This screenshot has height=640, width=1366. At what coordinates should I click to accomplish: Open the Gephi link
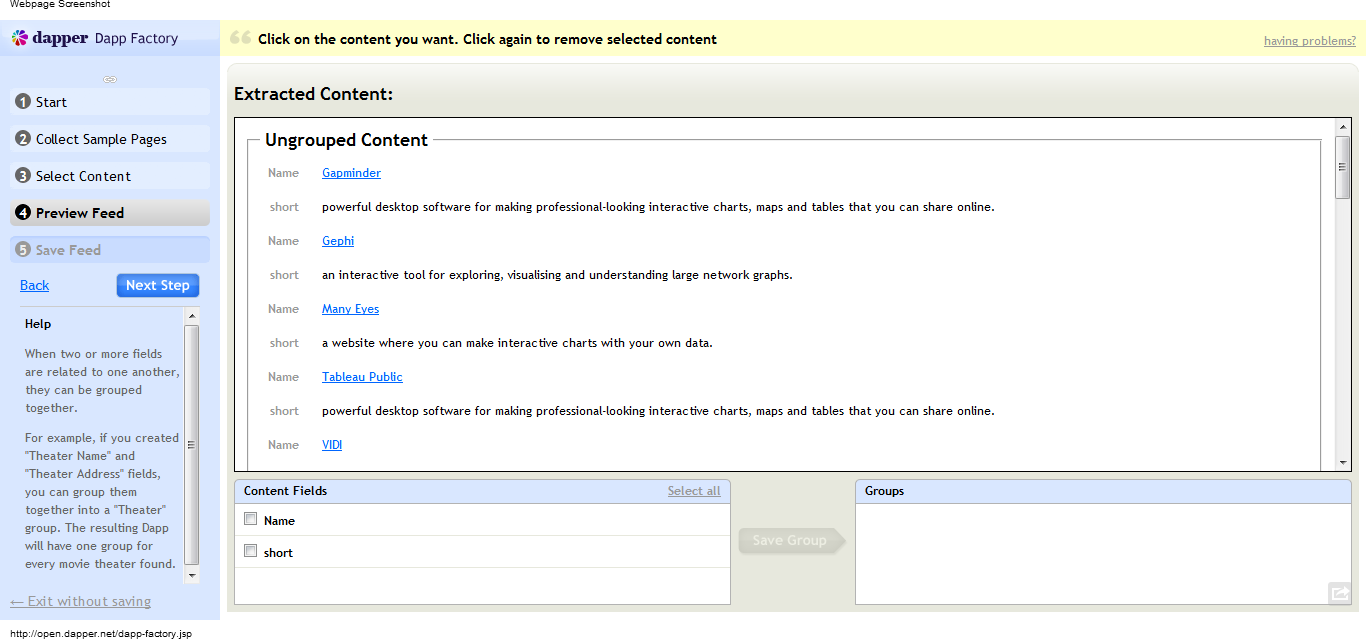point(338,241)
